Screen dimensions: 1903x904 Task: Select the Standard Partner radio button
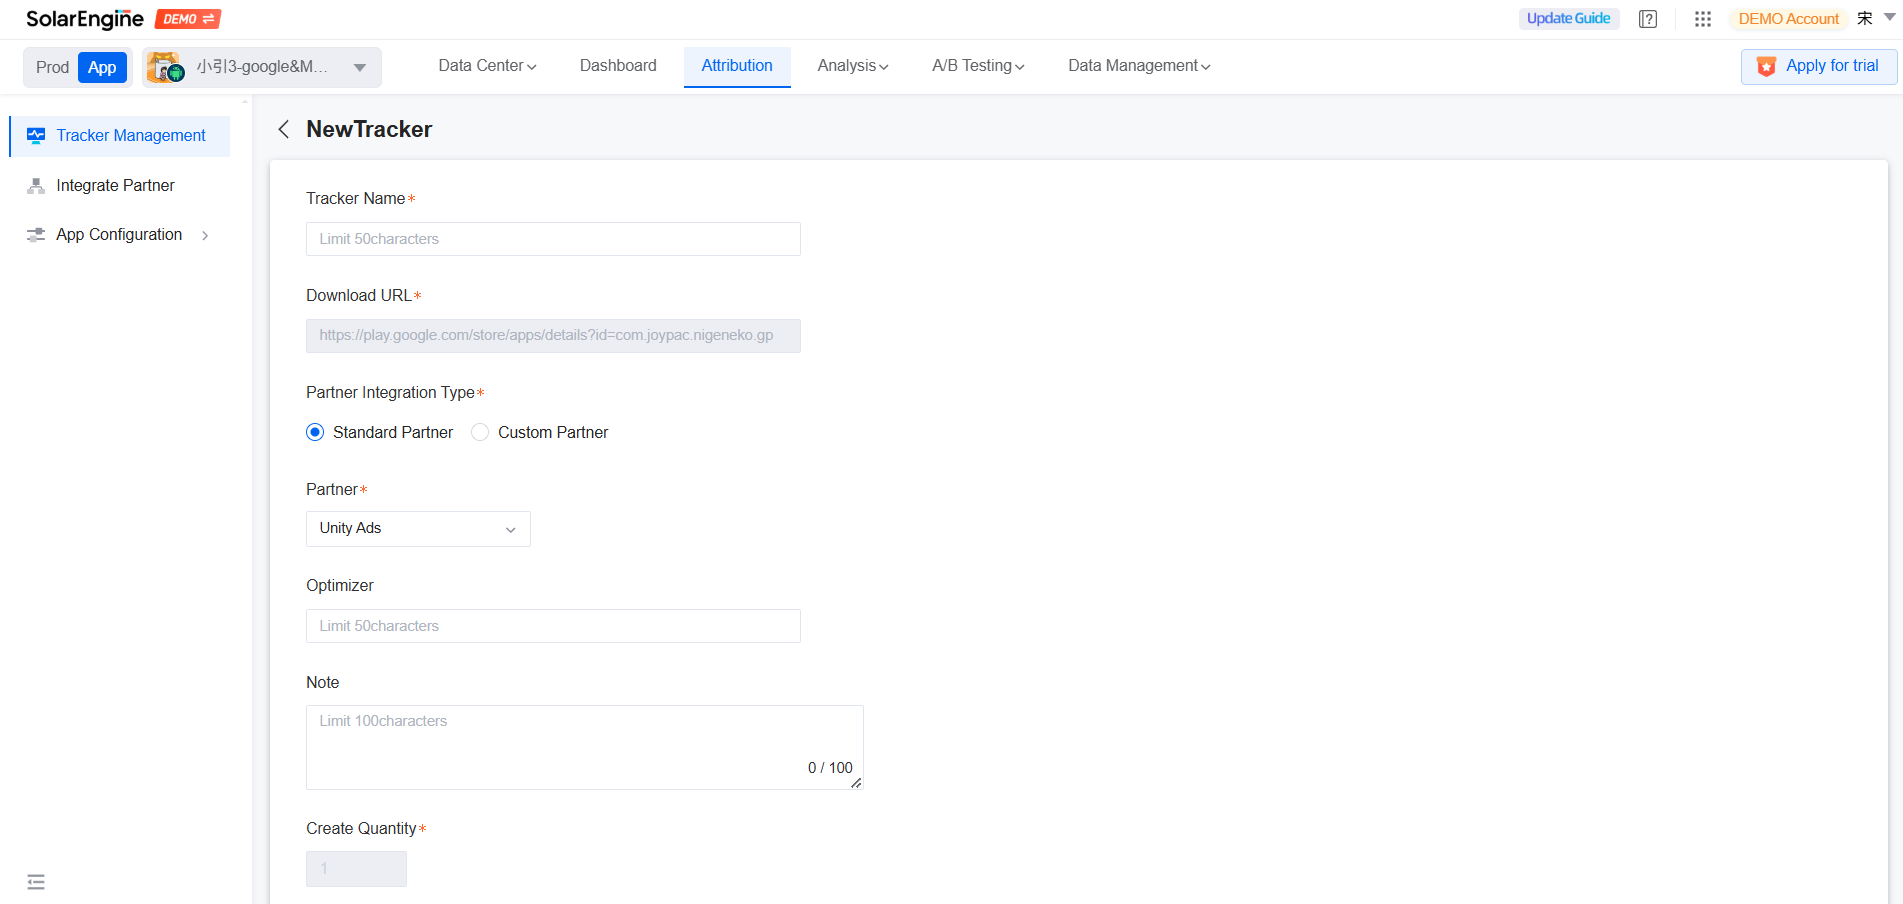click(x=315, y=432)
